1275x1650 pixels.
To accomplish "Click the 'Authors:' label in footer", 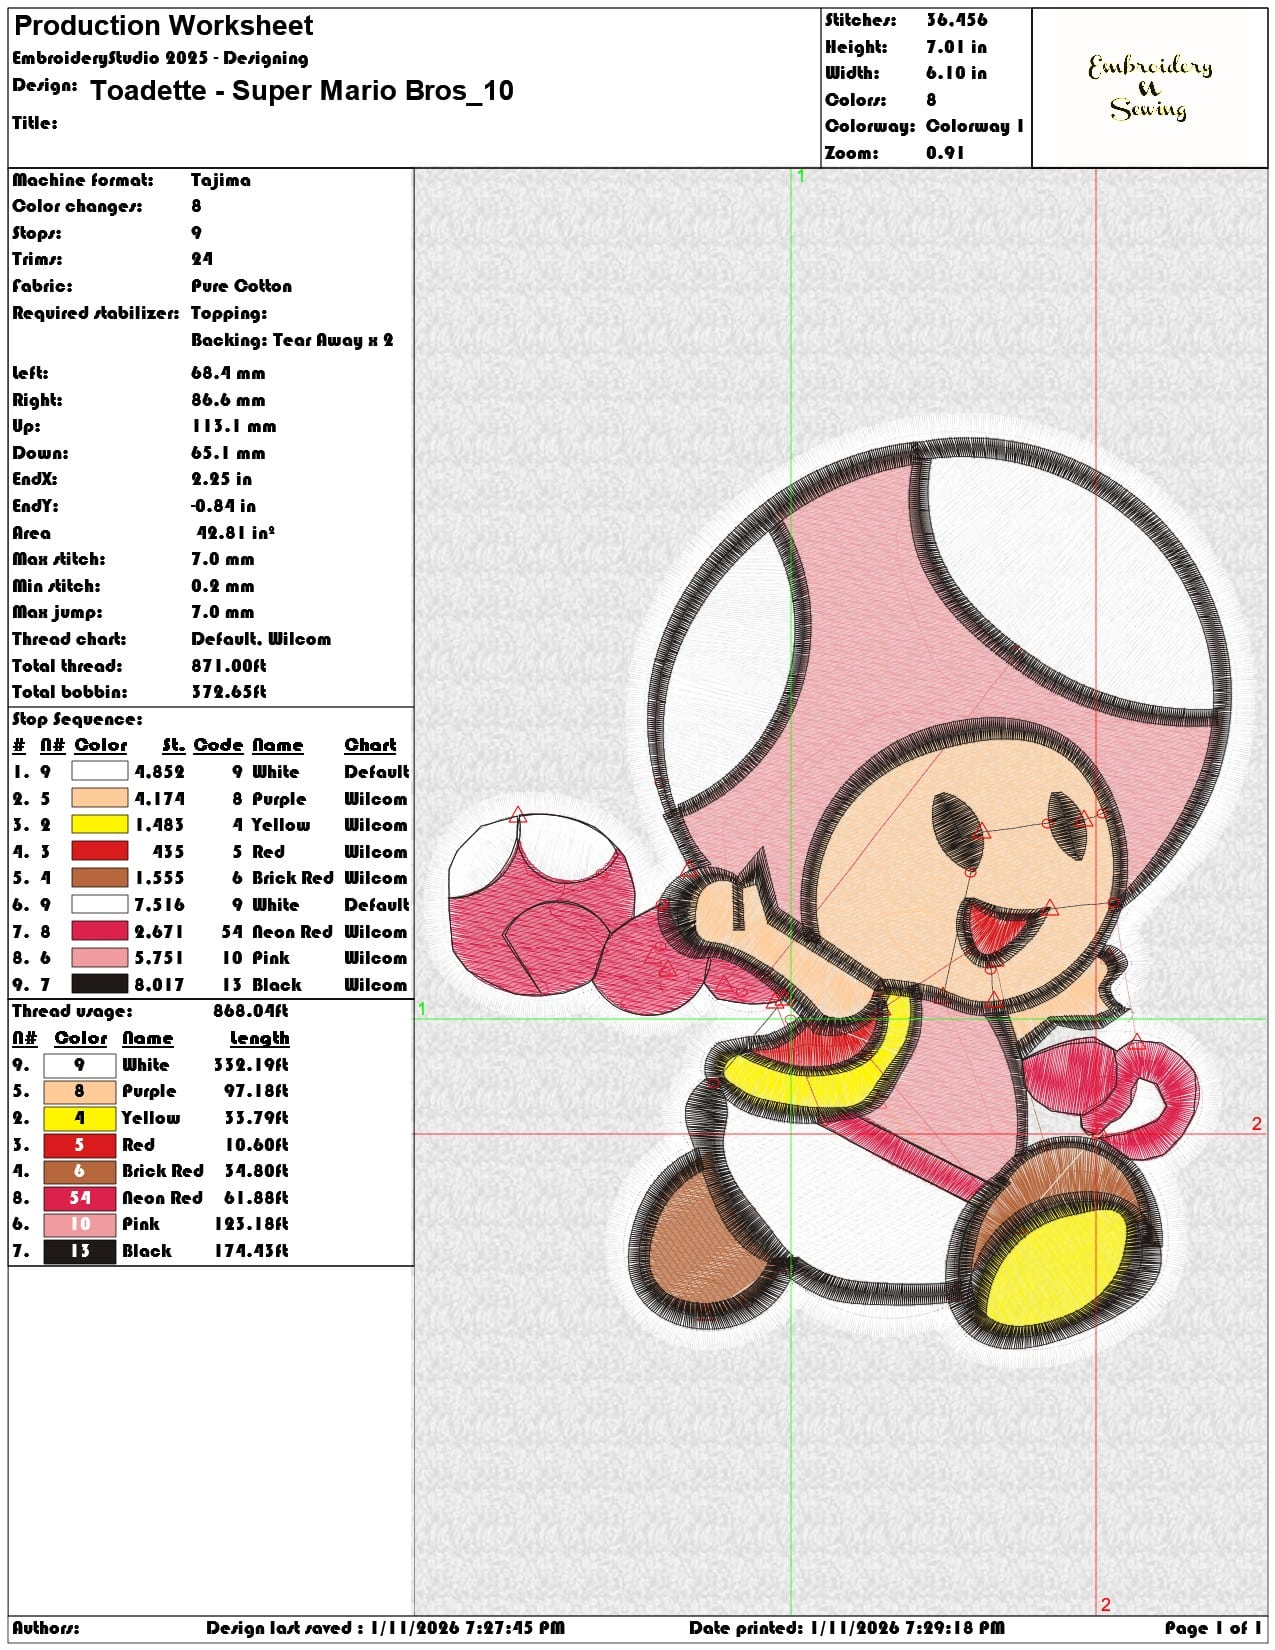I will 46,1628.
